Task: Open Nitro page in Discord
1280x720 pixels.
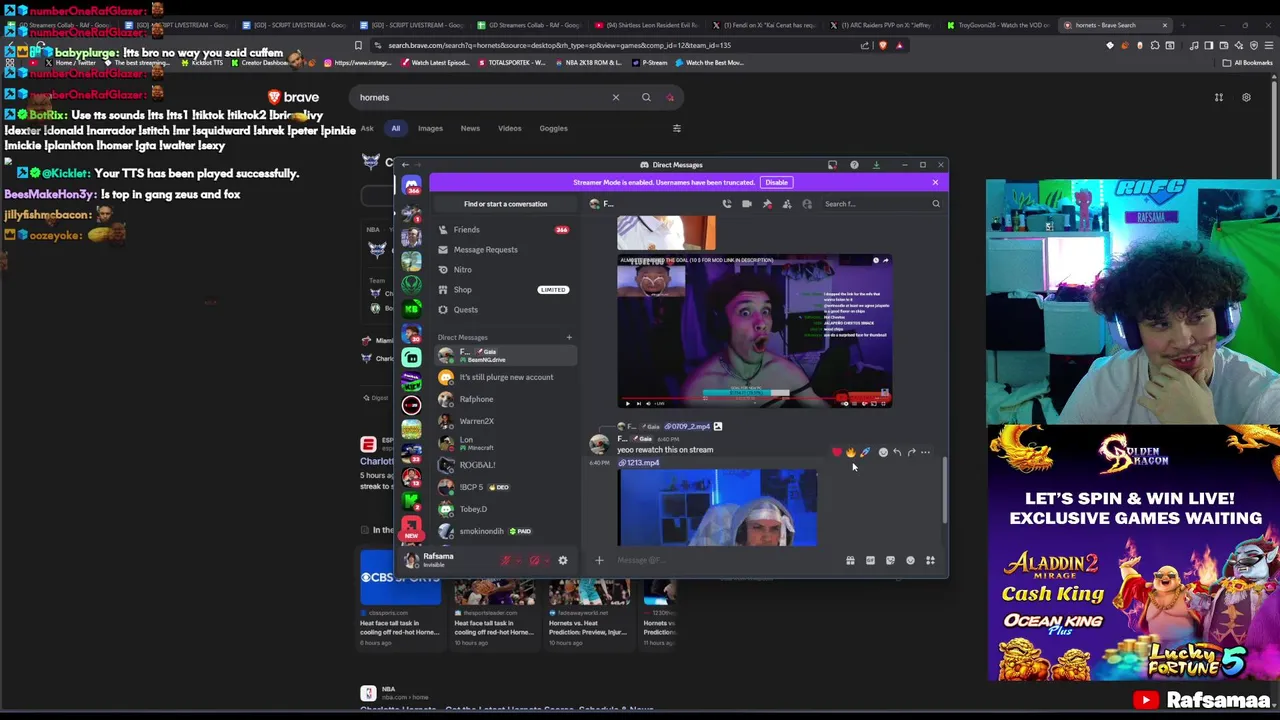Action: coord(504,270)
